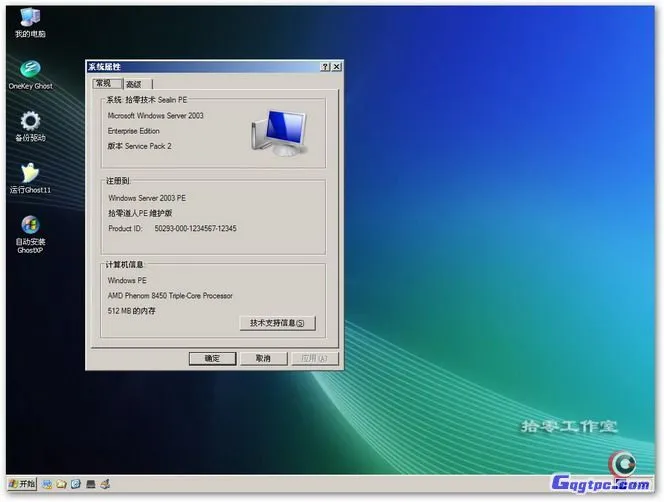Open the 备份驱动 gear icon
The width and height of the screenshot is (664, 502).
click(x=30, y=126)
